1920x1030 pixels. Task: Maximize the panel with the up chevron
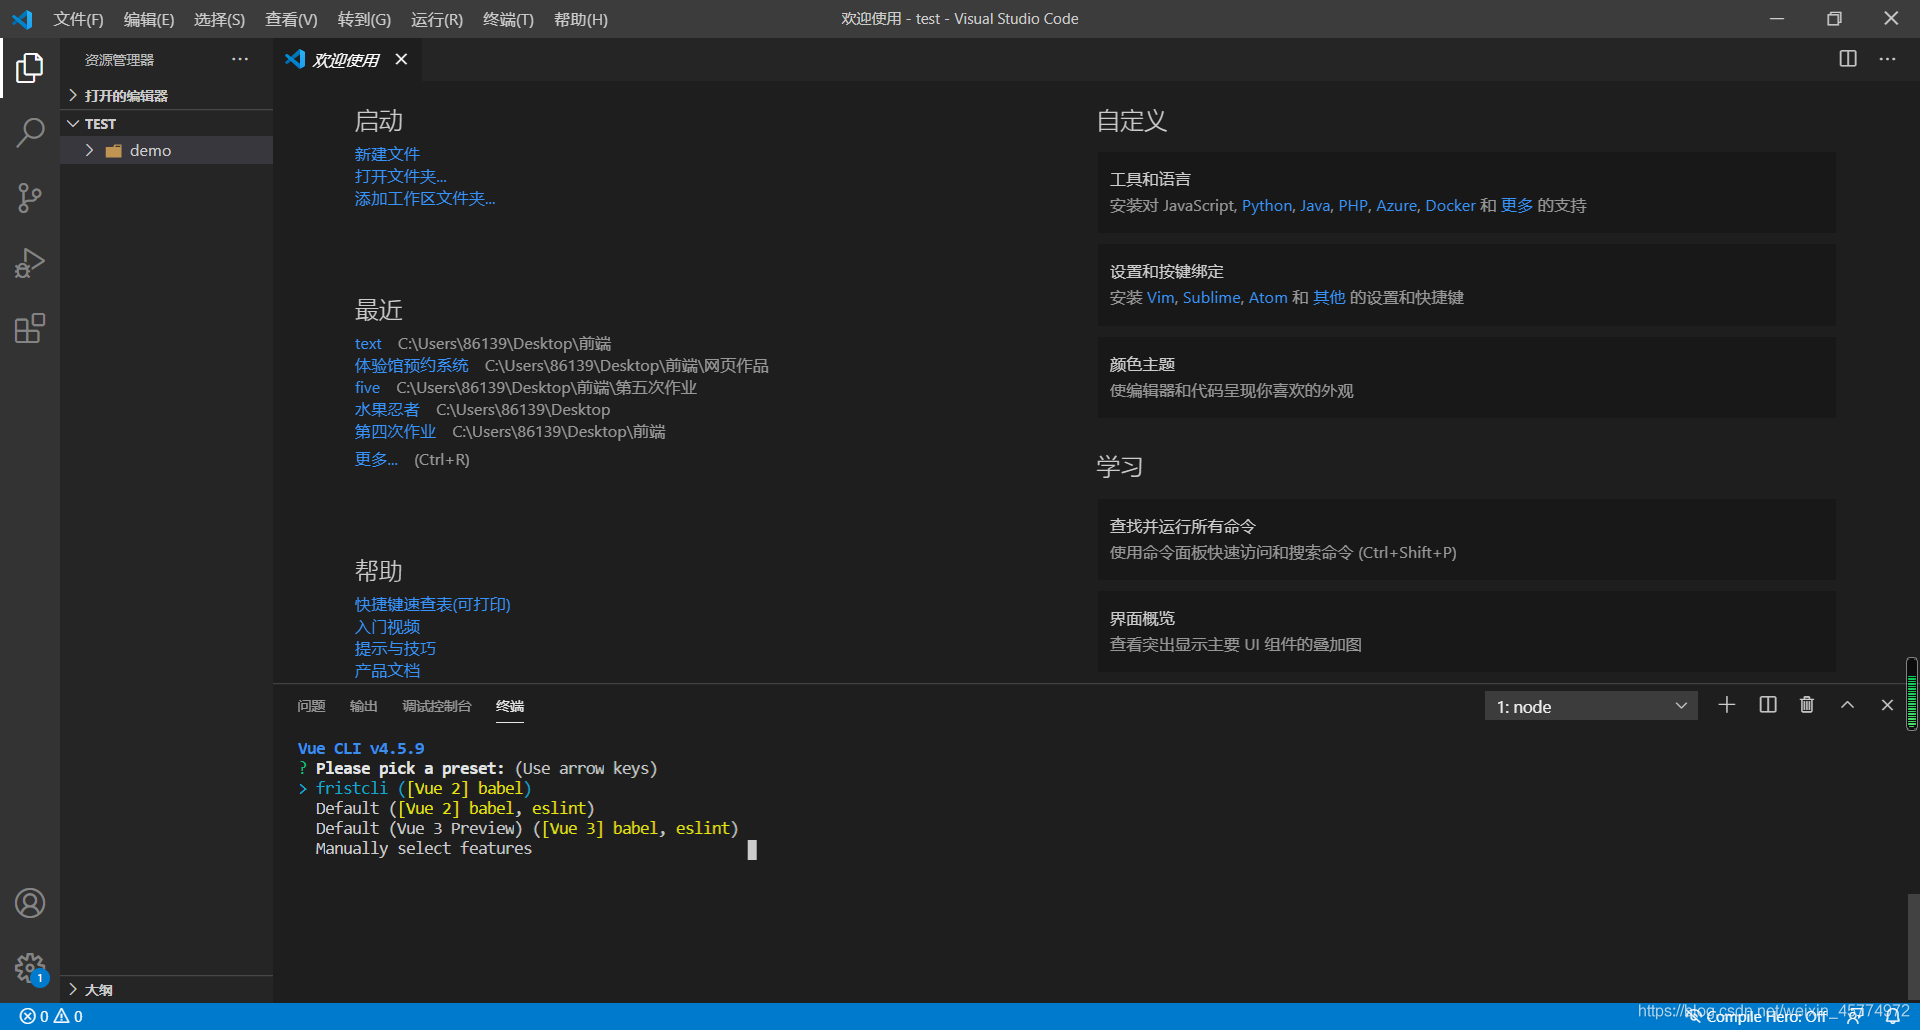pos(1847,705)
